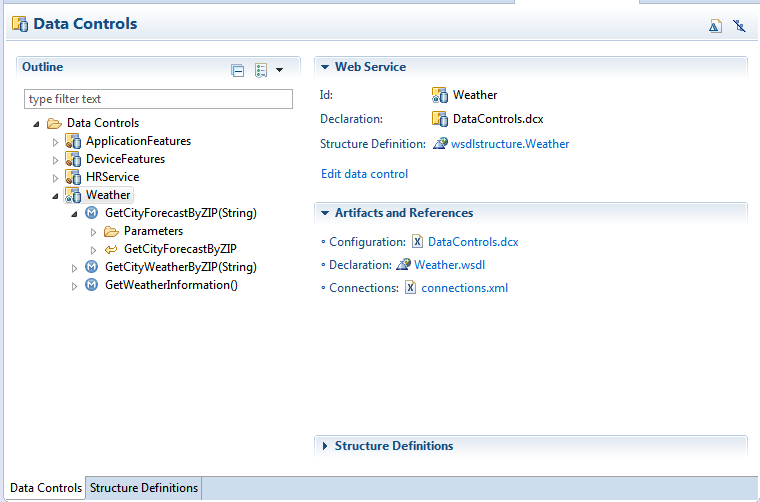The width and height of the screenshot is (760, 502).
Task: Click the Data Controls page title
Action: [85, 24]
